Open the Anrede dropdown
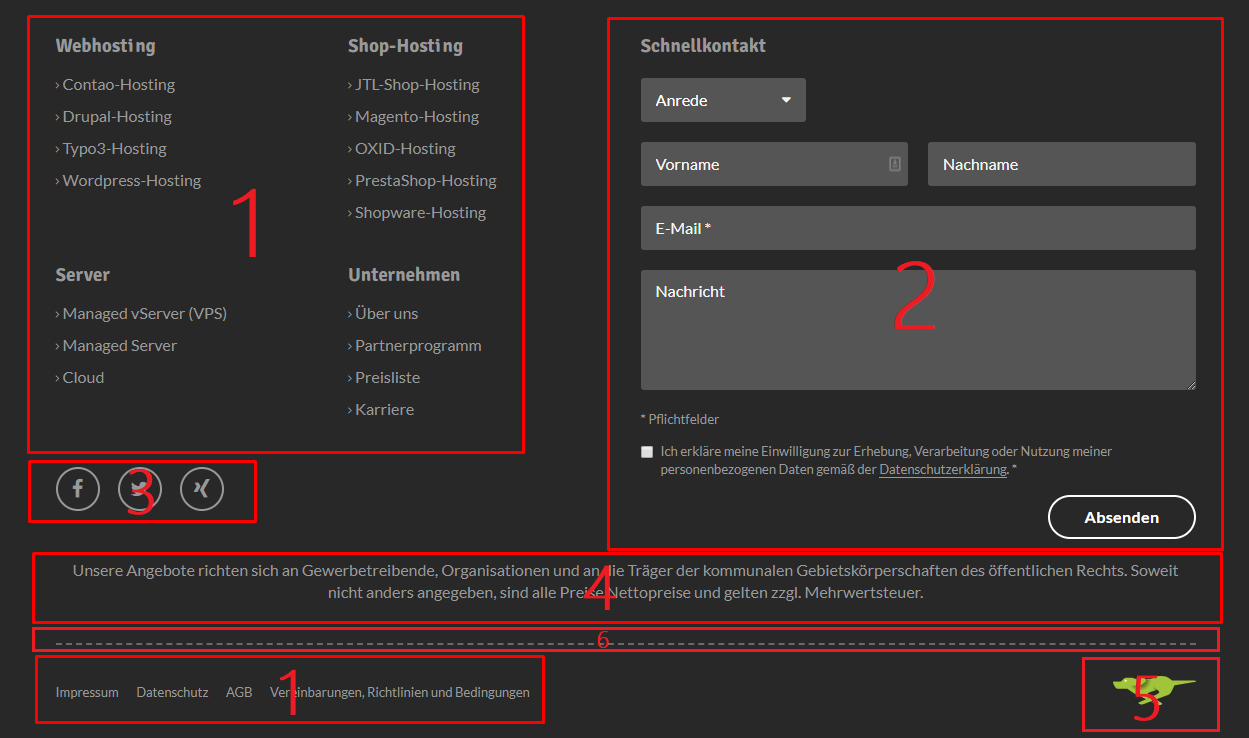This screenshot has width=1249, height=738. (723, 100)
